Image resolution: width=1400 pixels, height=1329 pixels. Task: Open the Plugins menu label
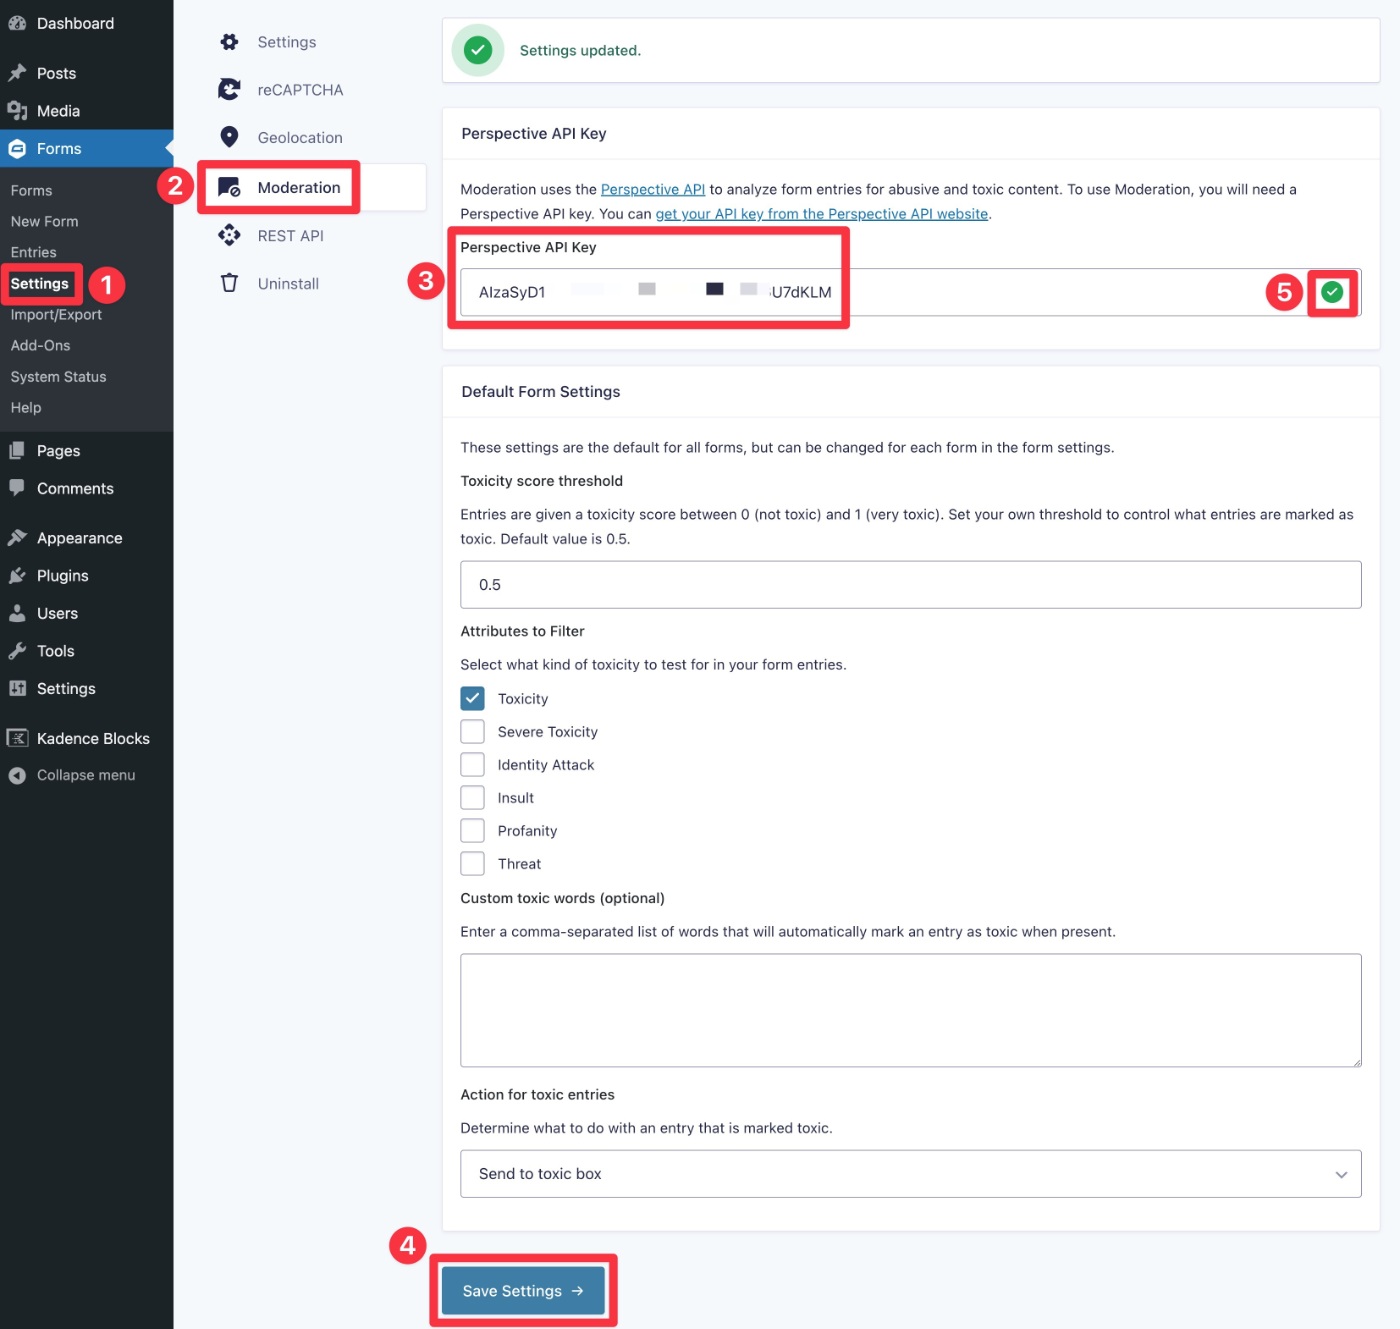pos(62,576)
